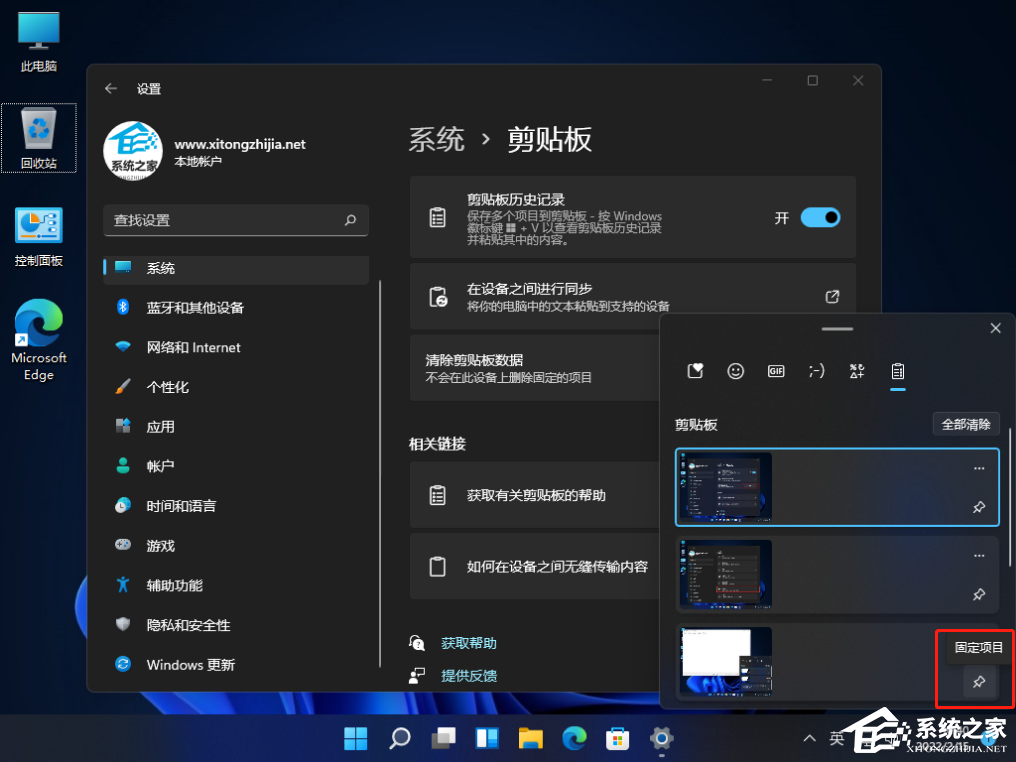Viewport: 1016px width, 762px height.
Task: Open 获取有关剪贴板的帮助 link card
Action: click(x=535, y=495)
